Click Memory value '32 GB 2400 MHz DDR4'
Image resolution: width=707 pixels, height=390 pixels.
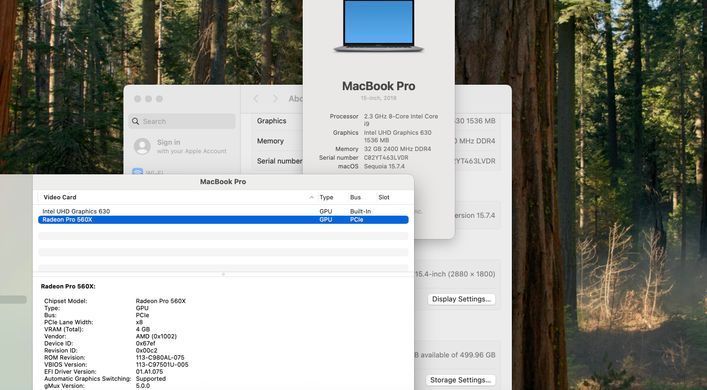397,149
